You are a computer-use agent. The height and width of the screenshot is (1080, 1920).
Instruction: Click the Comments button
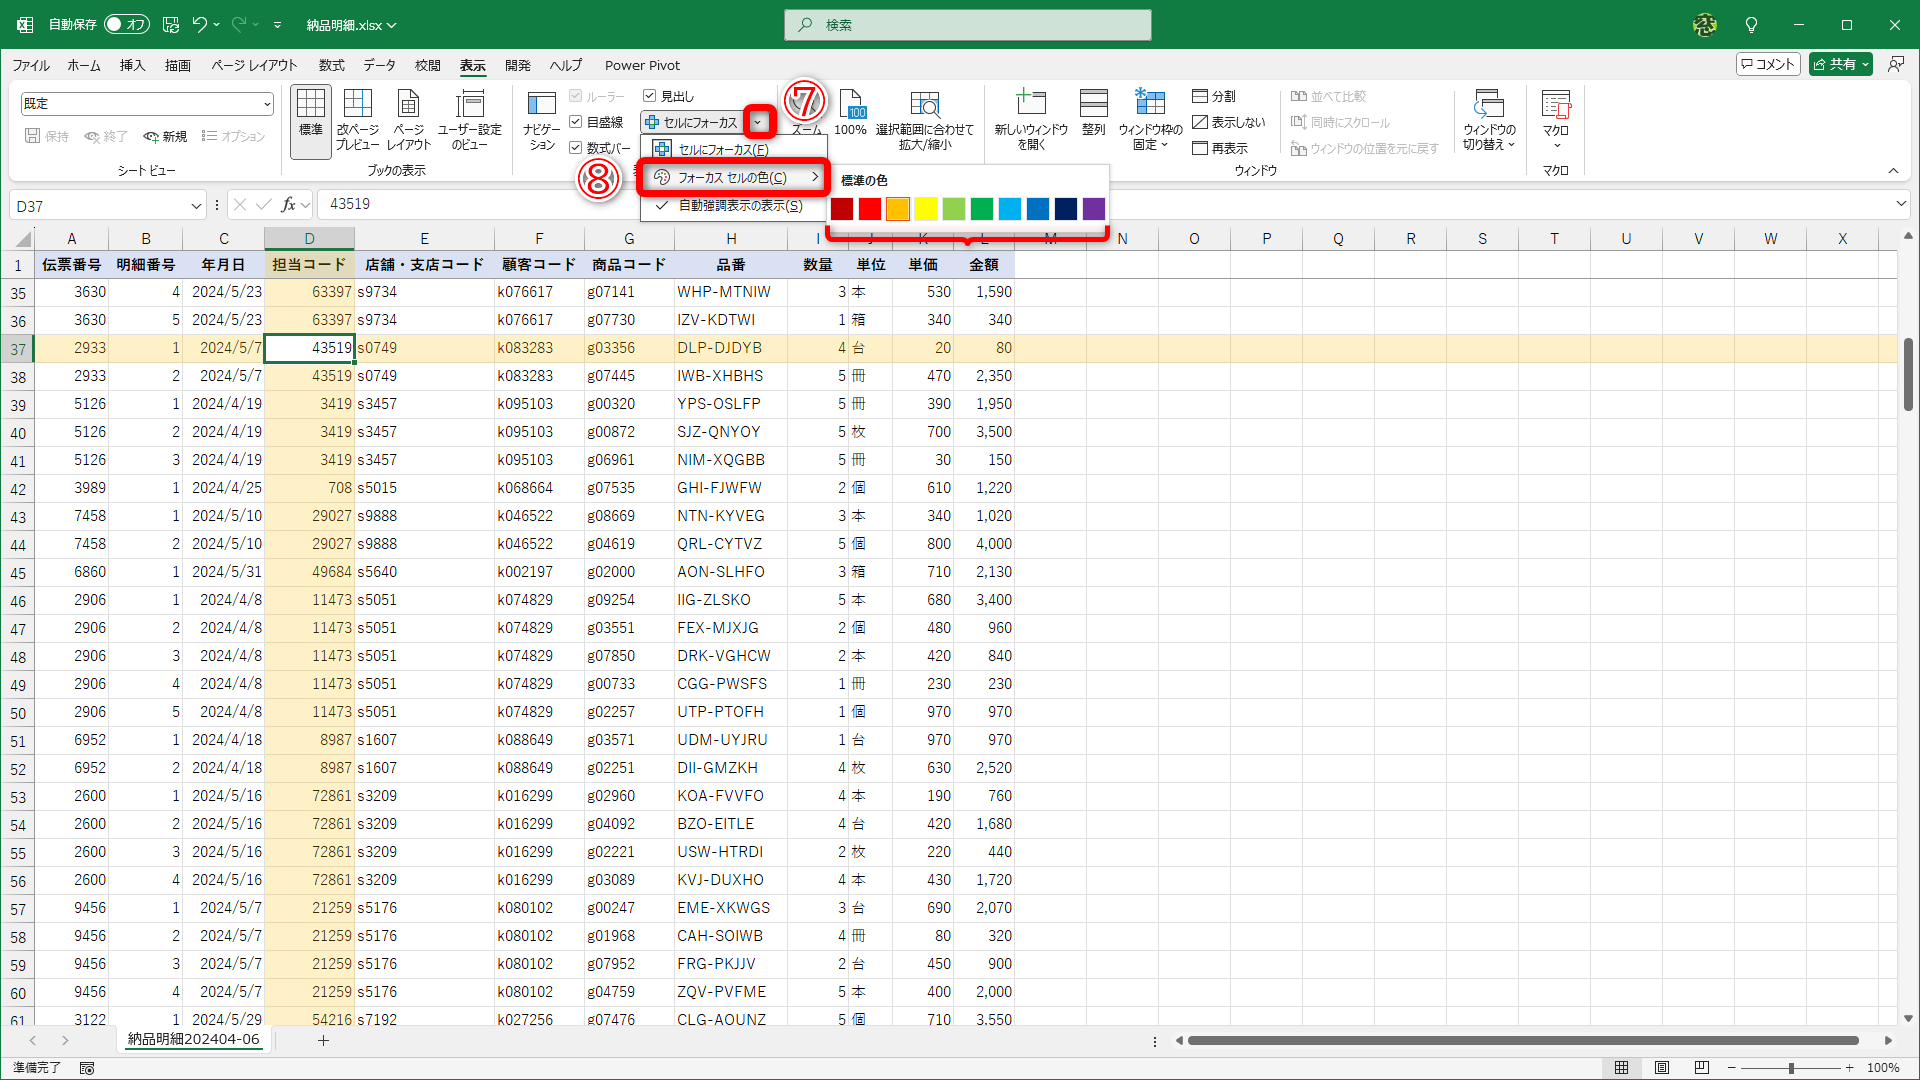pos(1768,64)
